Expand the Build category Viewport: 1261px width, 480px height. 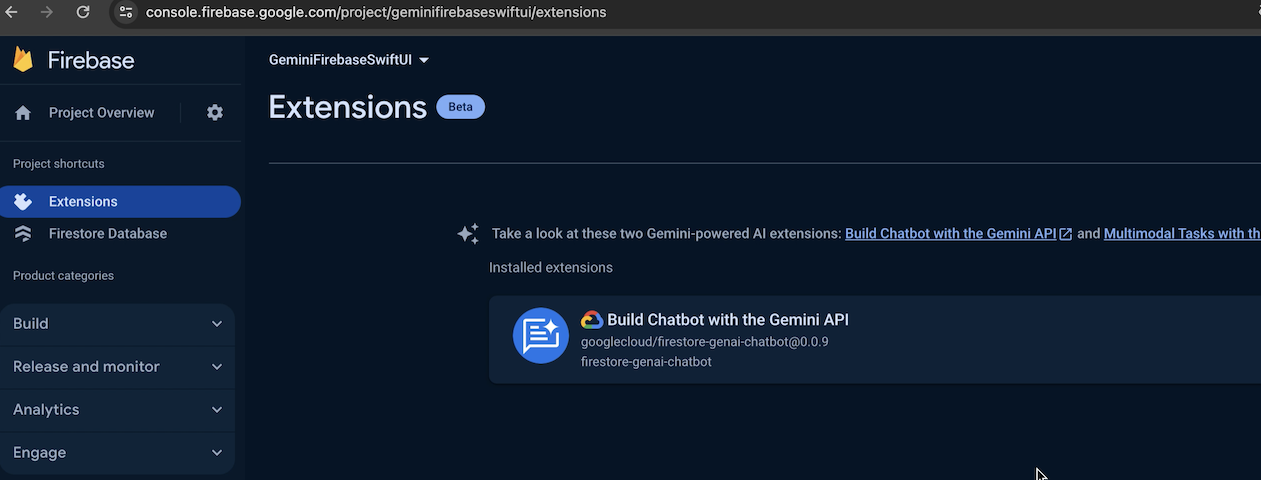pyautogui.click(x=117, y=324)
